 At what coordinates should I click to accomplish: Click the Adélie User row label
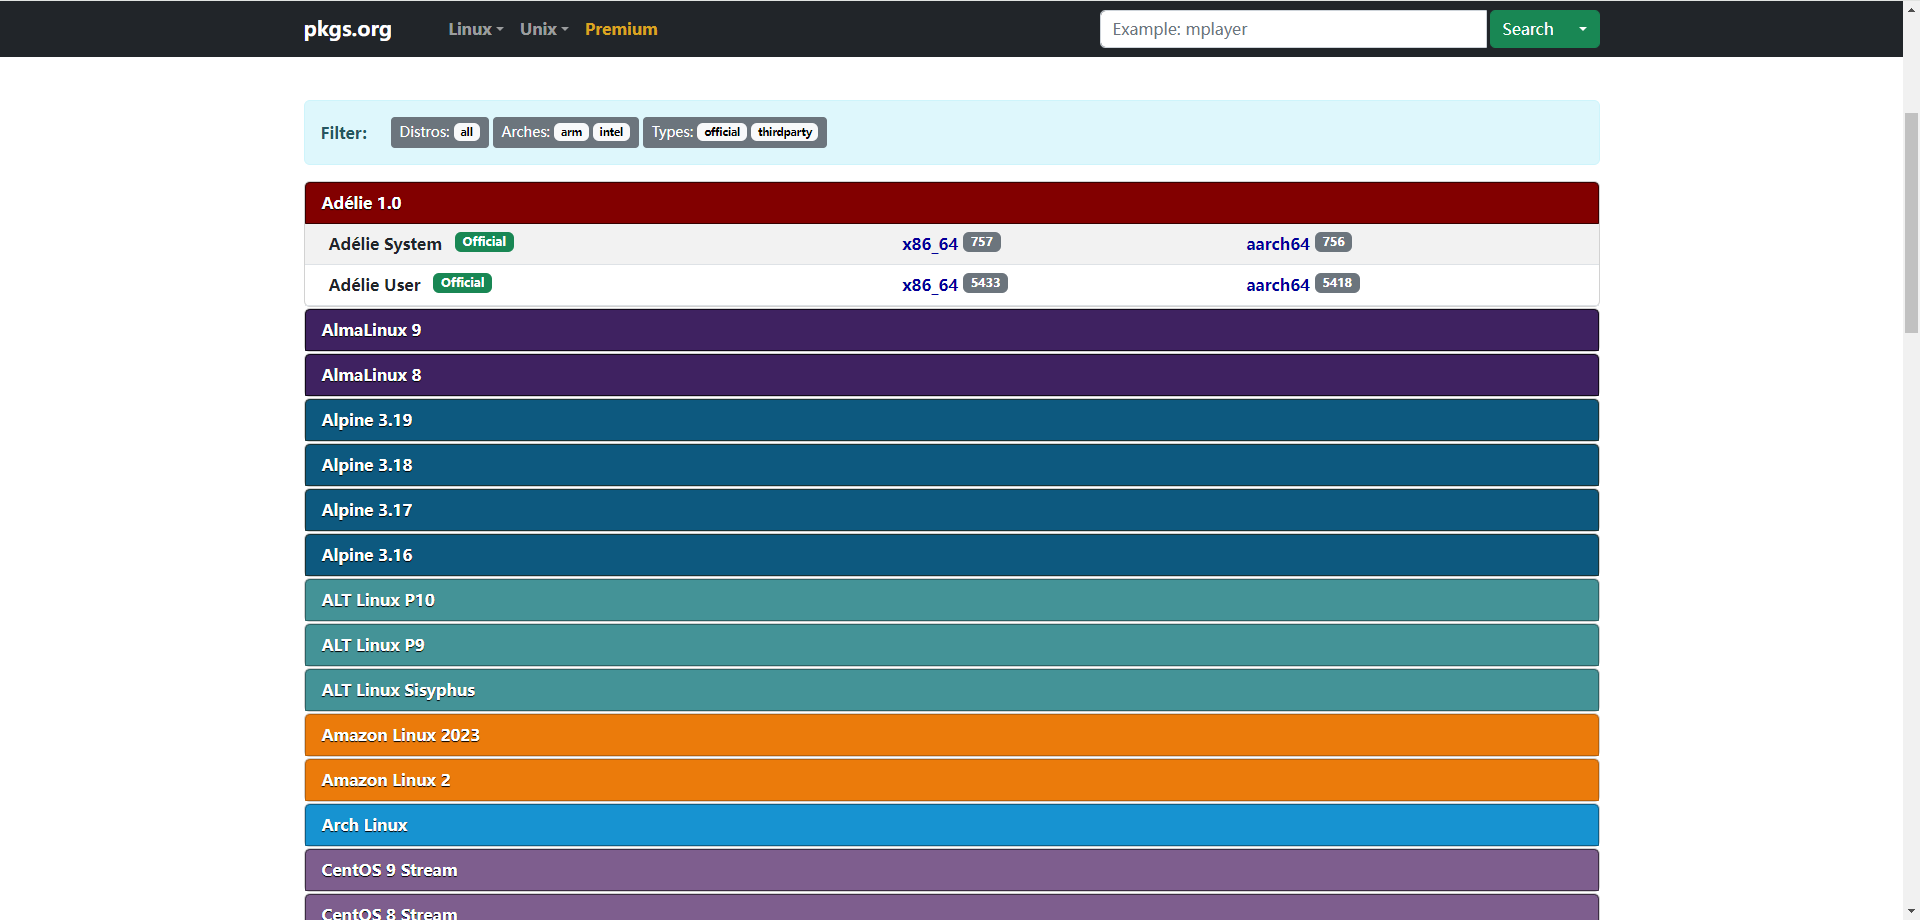click(374, 285)
